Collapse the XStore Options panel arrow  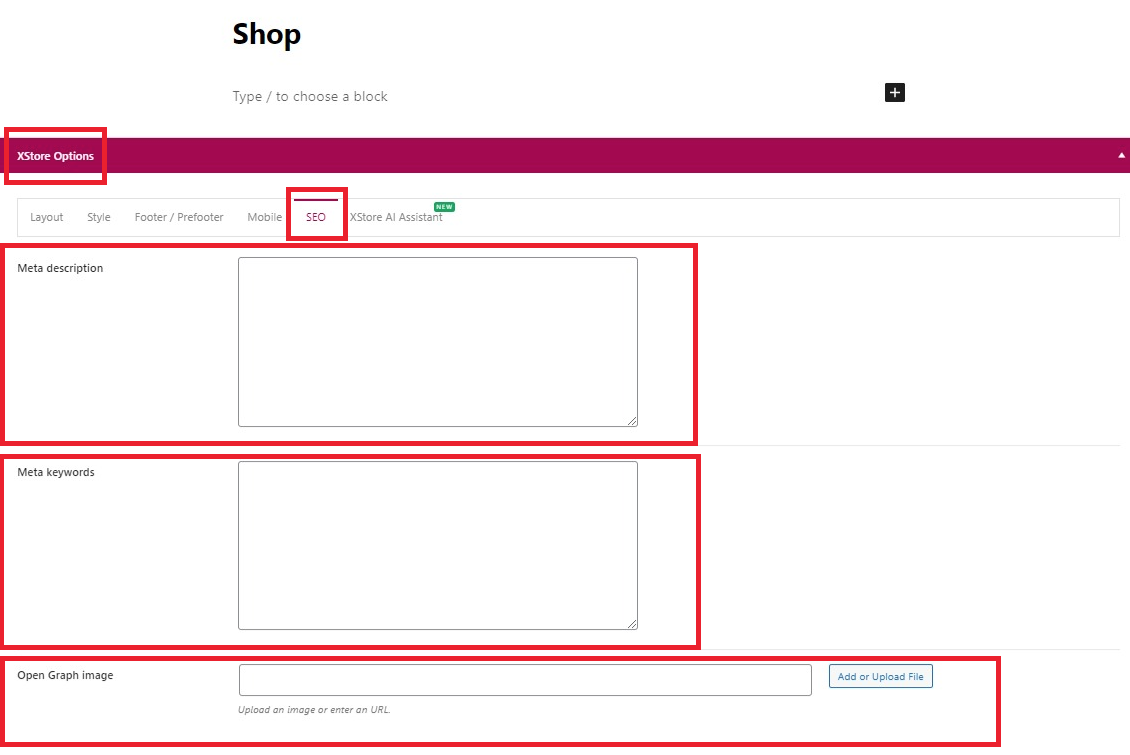point(1121,156)
